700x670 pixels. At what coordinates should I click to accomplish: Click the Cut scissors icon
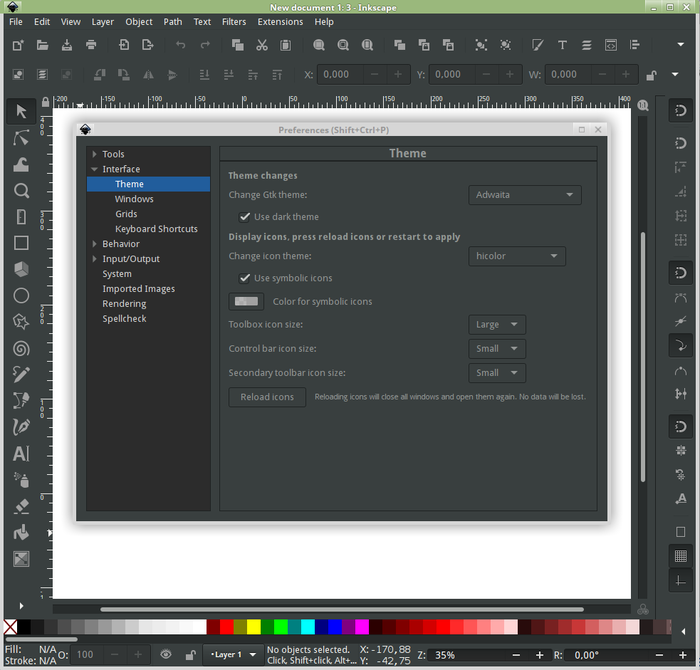[x=262, y=45]
